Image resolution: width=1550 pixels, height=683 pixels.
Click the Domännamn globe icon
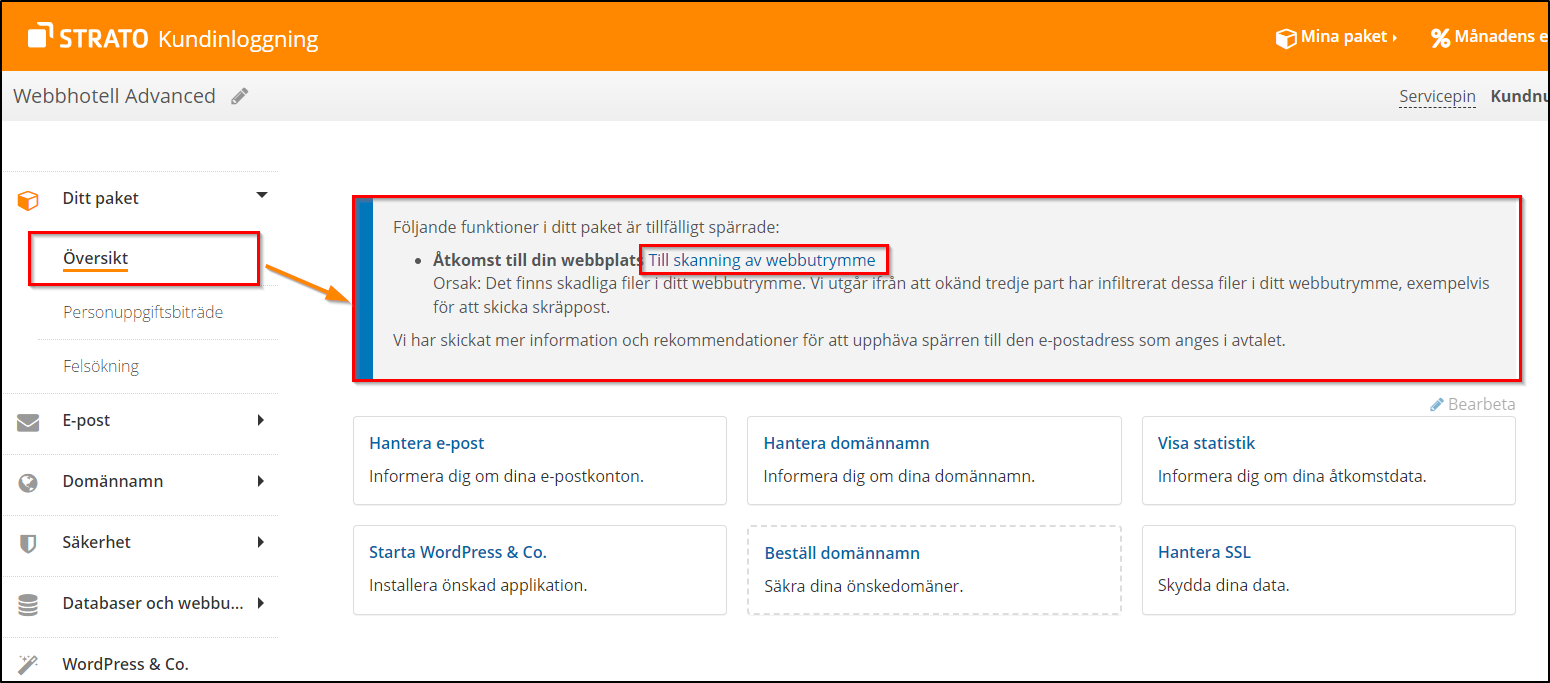pyautogui.click(x=28, y=483)
